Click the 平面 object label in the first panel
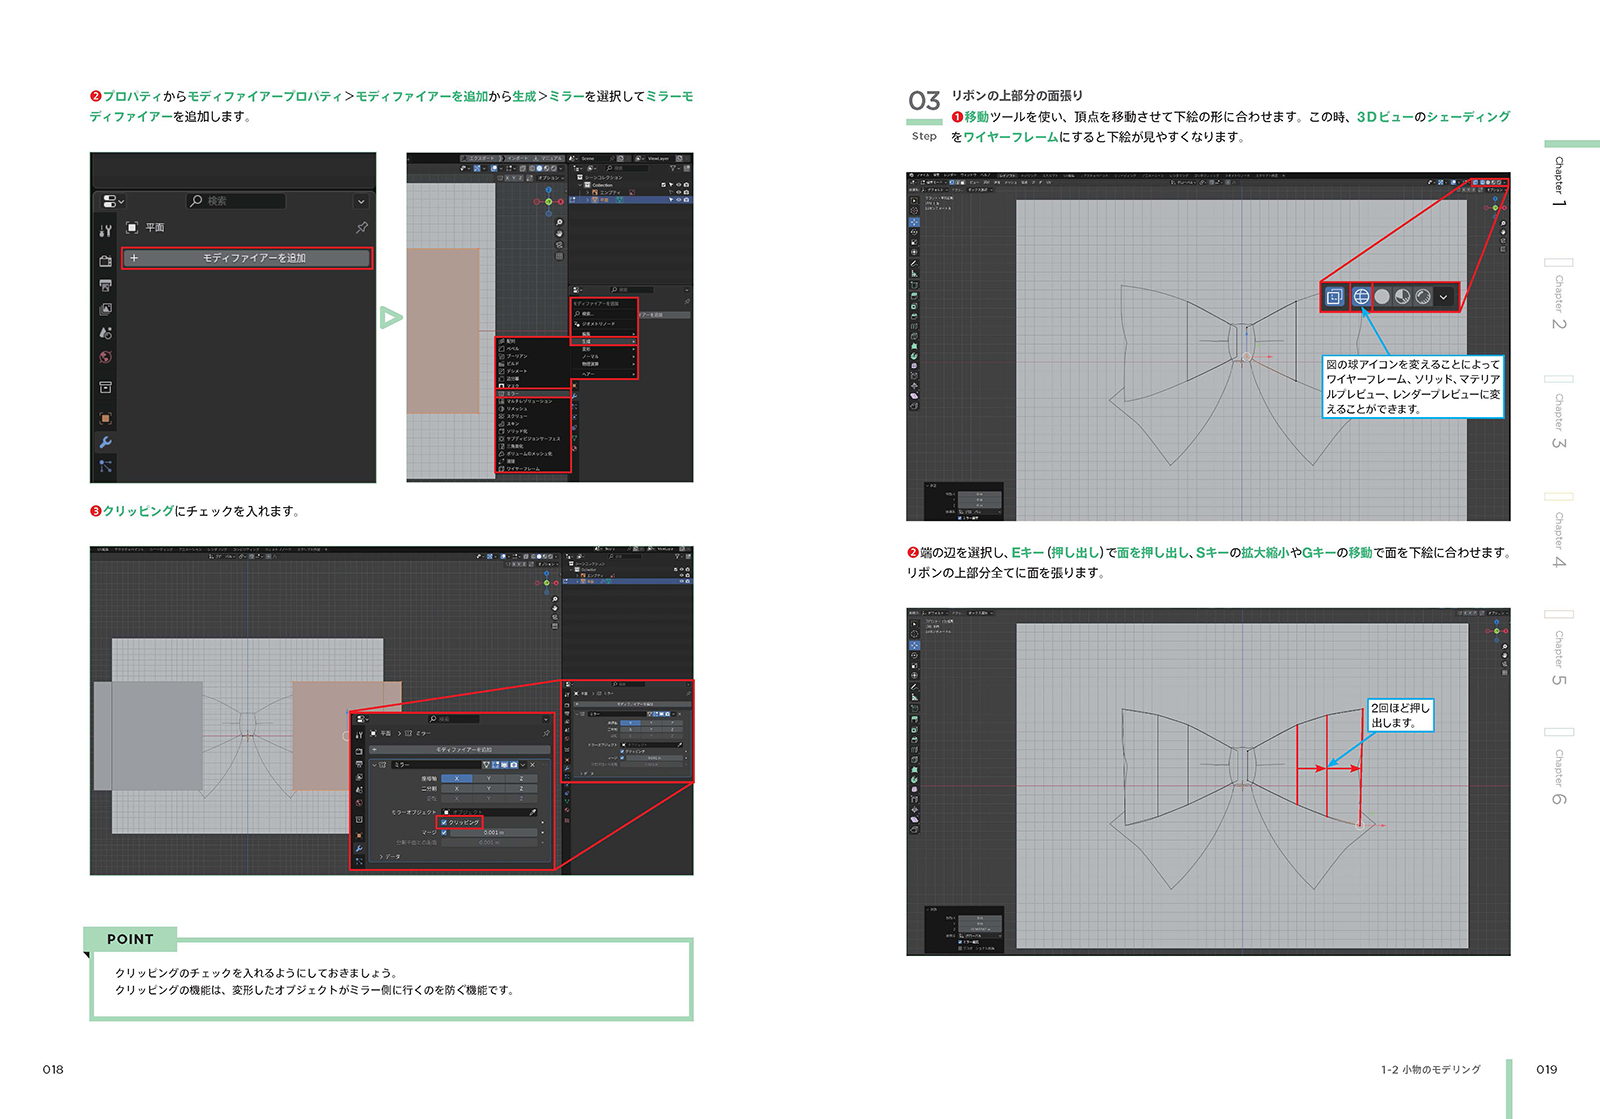The width and height of the screenshot is (1600, 1119). point(155,228)
